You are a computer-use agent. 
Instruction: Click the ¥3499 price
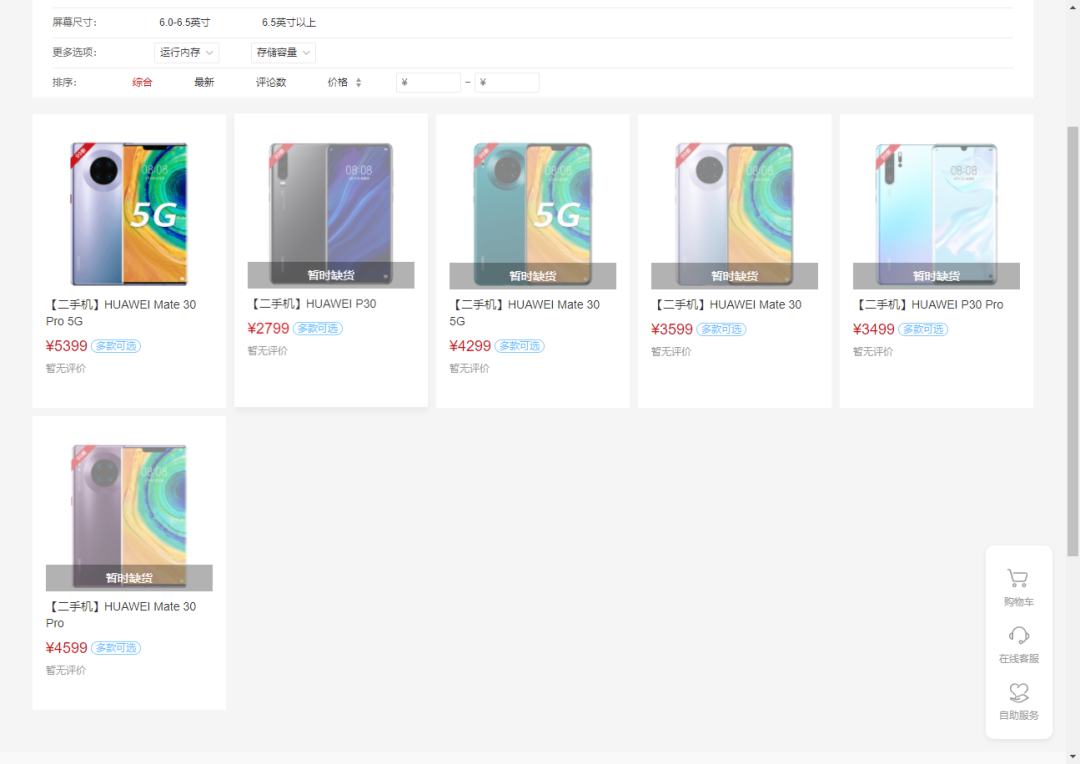(x=874, y=329)
